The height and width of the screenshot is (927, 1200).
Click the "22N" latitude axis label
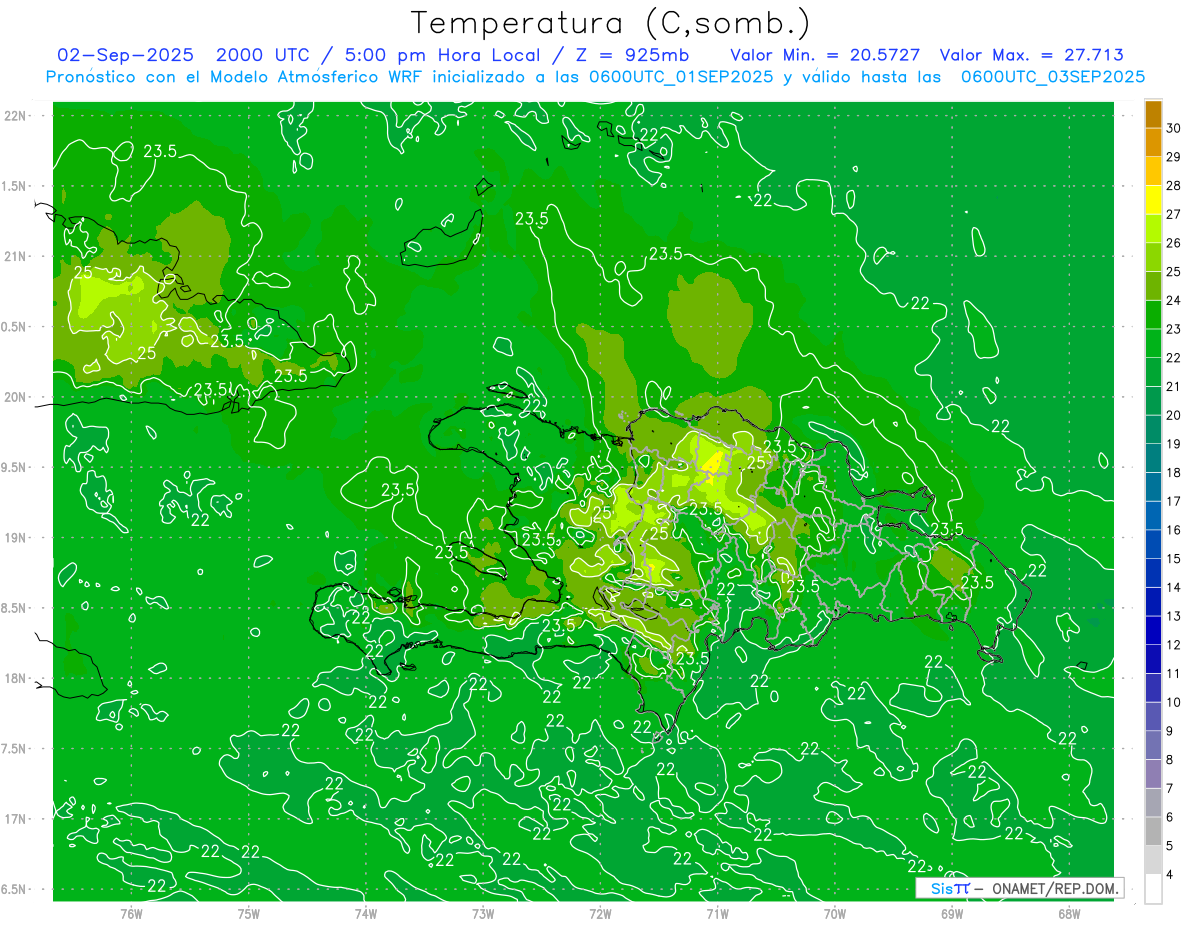tap(16, 116)
